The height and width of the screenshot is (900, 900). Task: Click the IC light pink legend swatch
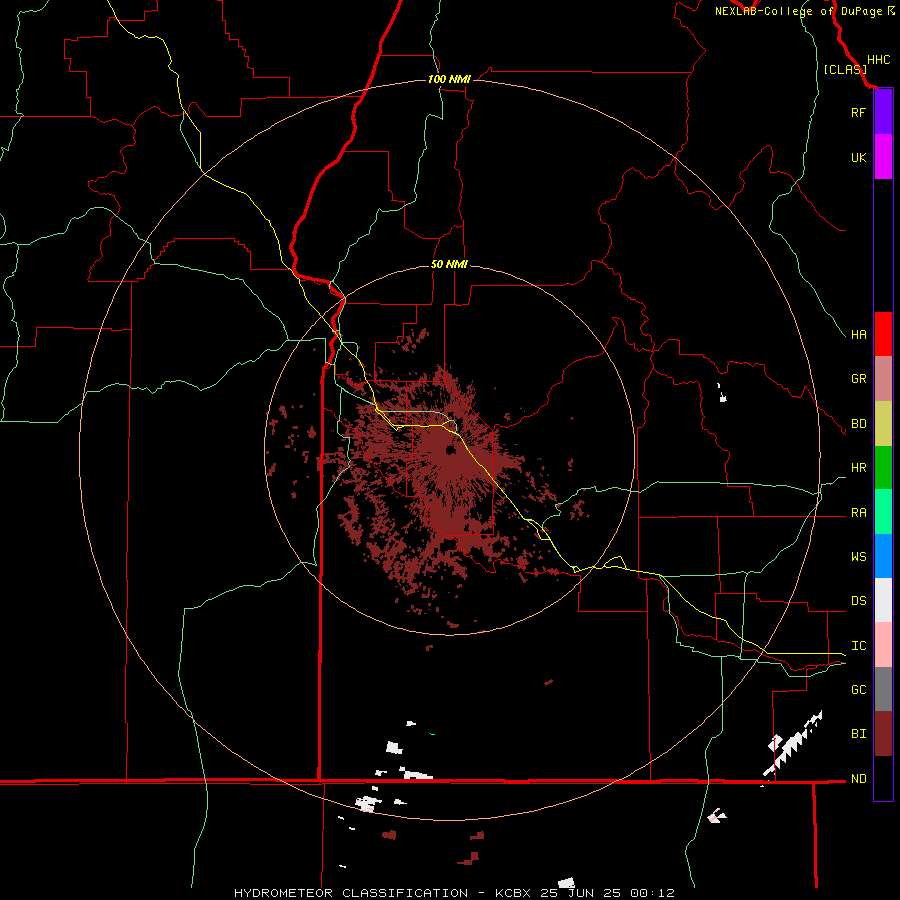pyautogui.click(x=883, y=645)
